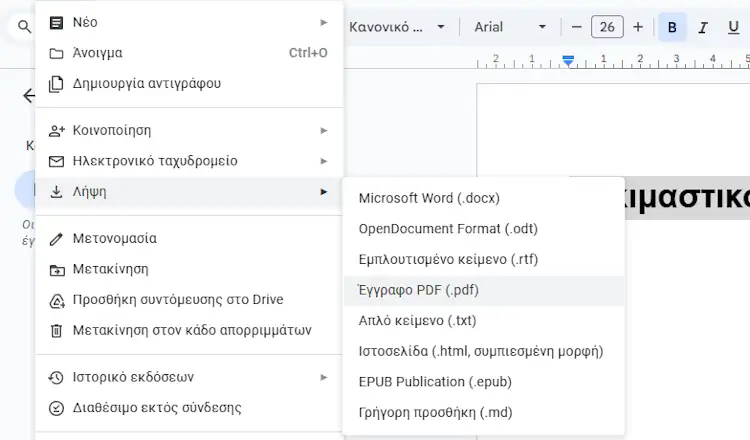Image resolution: width=750 pixels, height=440 pixels.
Task: Select Άνοιγμα menu item
Action: click(x=189, y=53)
